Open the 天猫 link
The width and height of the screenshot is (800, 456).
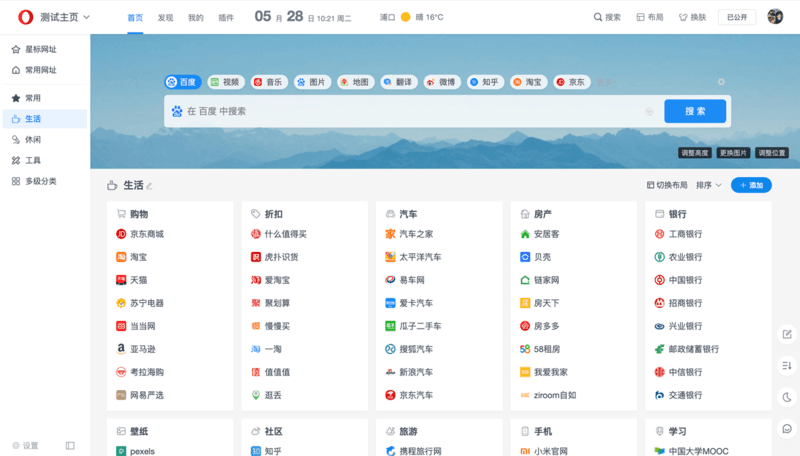click(132, 280)
